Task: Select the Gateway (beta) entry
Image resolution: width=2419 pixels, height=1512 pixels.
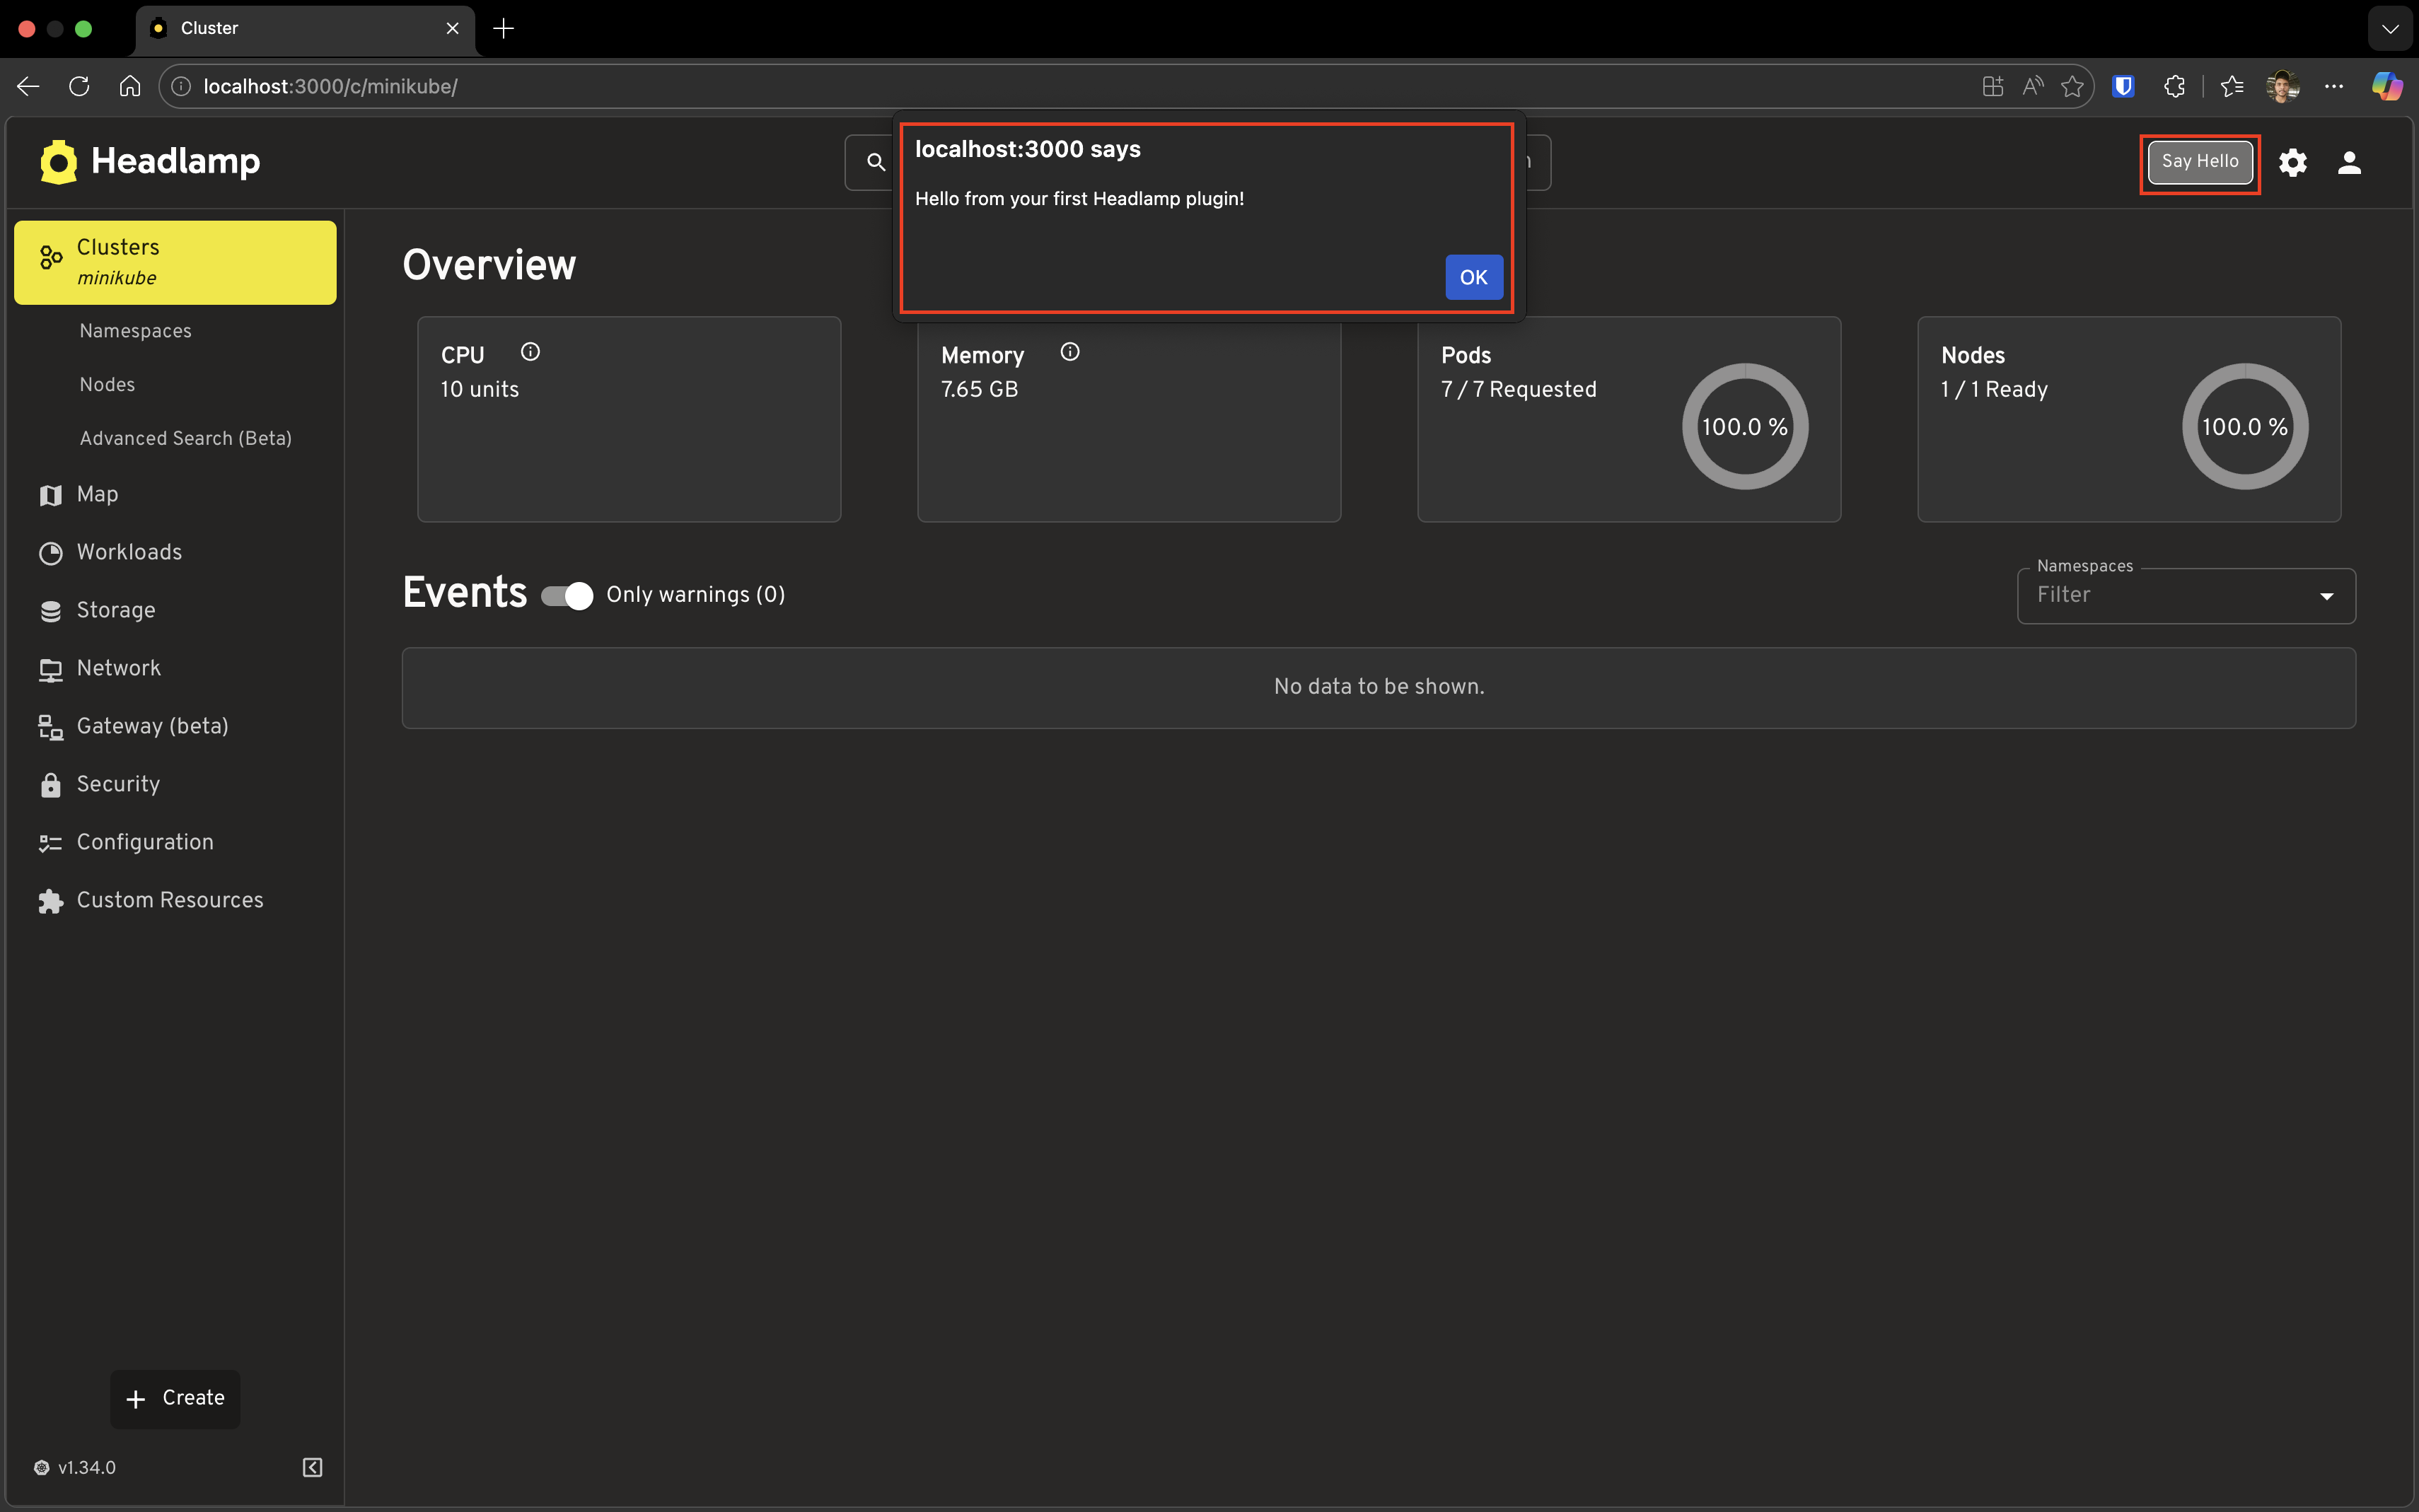Action: 152,726
